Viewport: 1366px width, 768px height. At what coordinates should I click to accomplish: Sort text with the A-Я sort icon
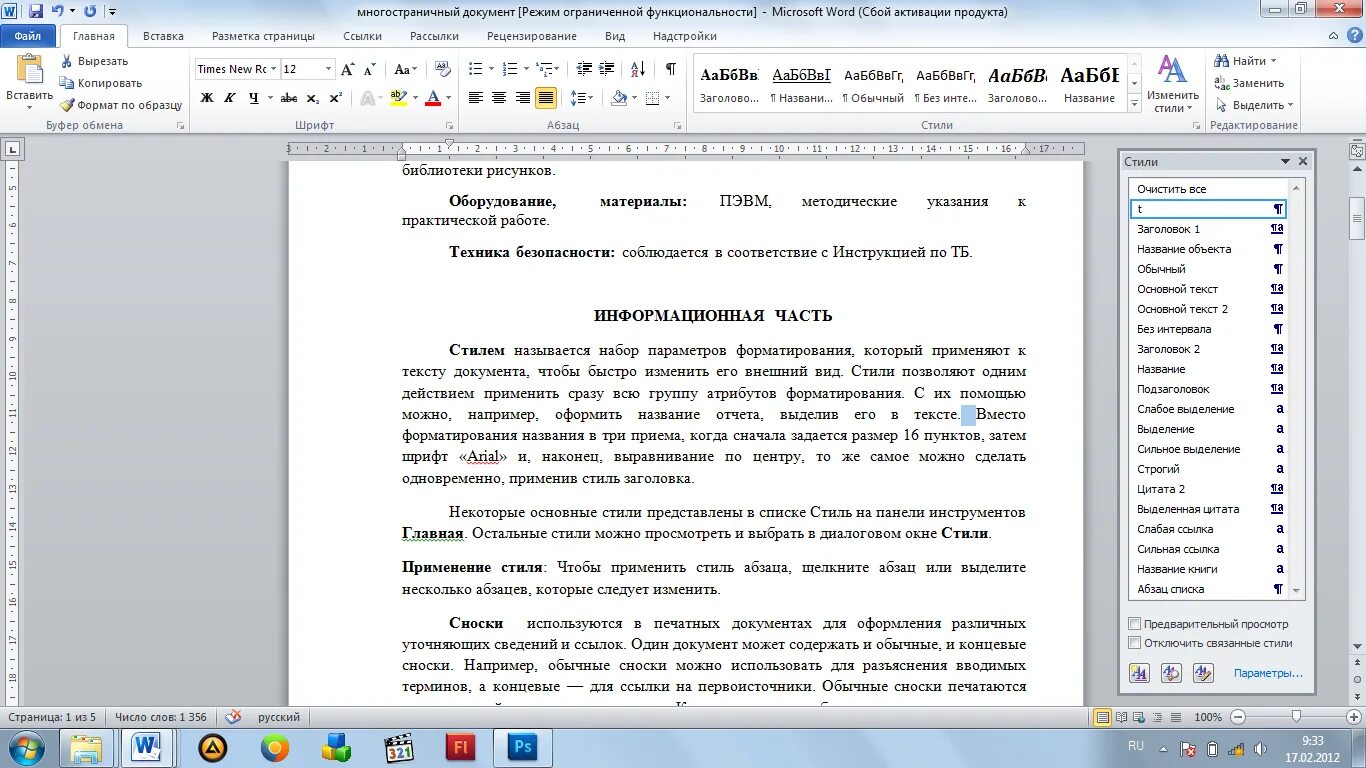(x=638, y=69)
